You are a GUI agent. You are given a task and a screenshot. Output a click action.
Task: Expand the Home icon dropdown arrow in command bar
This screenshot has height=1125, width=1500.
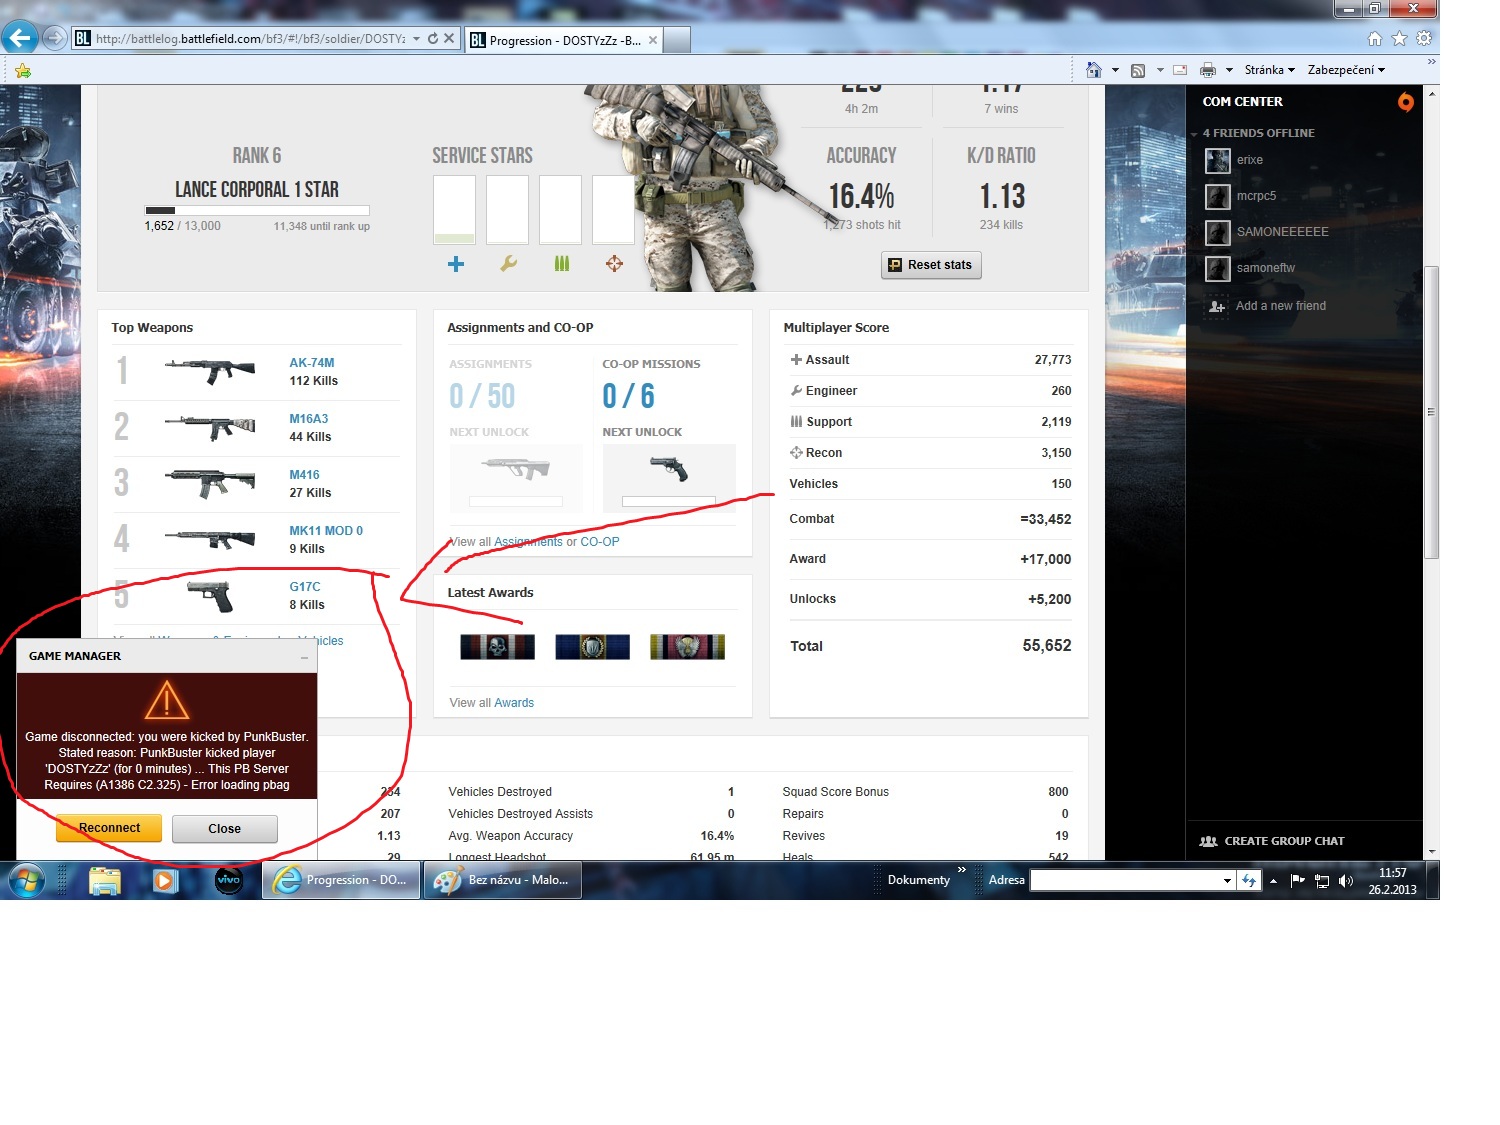[1115, 70]
